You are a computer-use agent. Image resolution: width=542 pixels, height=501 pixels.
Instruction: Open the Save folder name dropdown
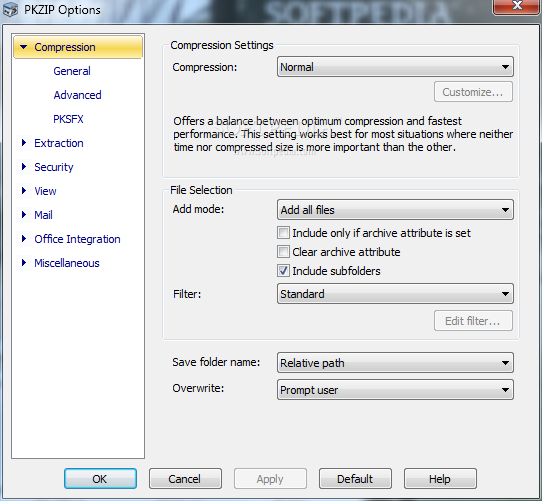pos(395,363)
